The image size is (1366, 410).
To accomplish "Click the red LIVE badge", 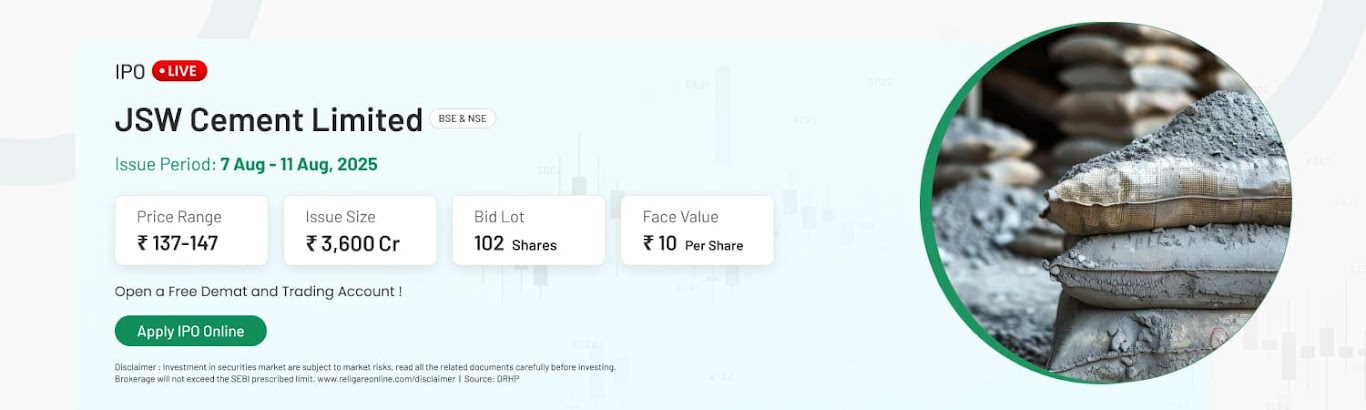I will [x=179, y=71].
